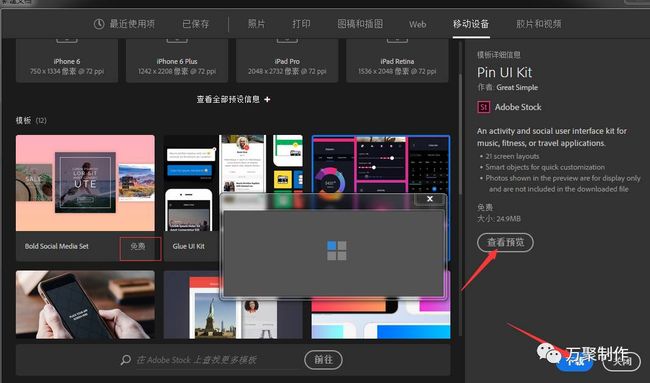
Task: Click the template list vertical scrollbar
Action: coord(460,133)
